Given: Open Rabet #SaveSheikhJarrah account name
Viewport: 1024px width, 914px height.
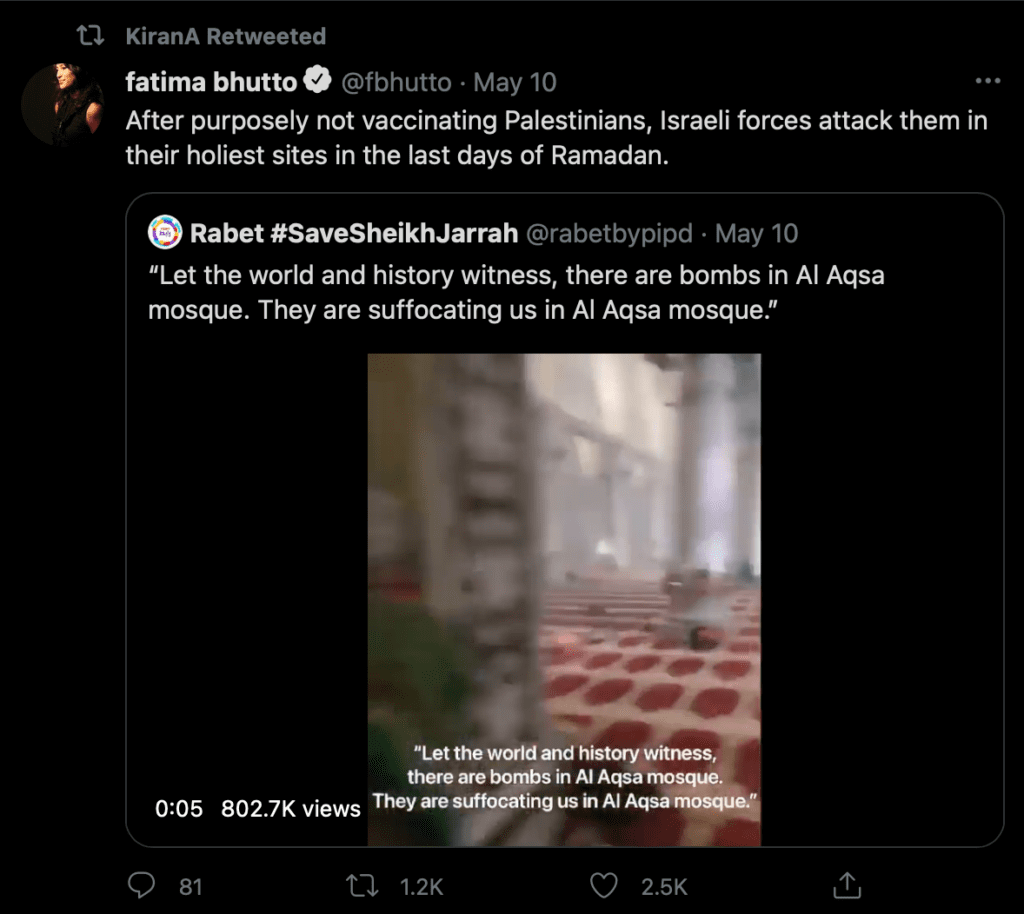Looking at the screenshot, I should (x=354, y=233).
